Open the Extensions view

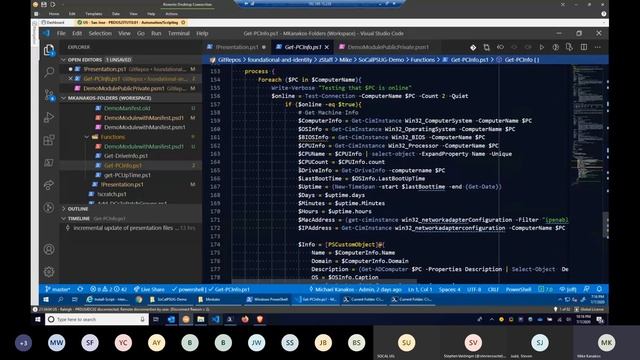(49, 140)
